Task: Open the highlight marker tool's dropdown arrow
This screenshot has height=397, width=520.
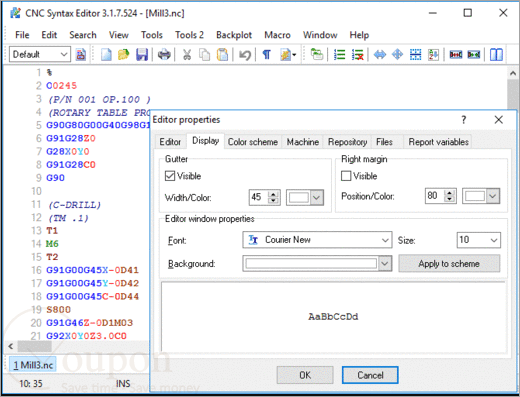Action: coord(294,55)
